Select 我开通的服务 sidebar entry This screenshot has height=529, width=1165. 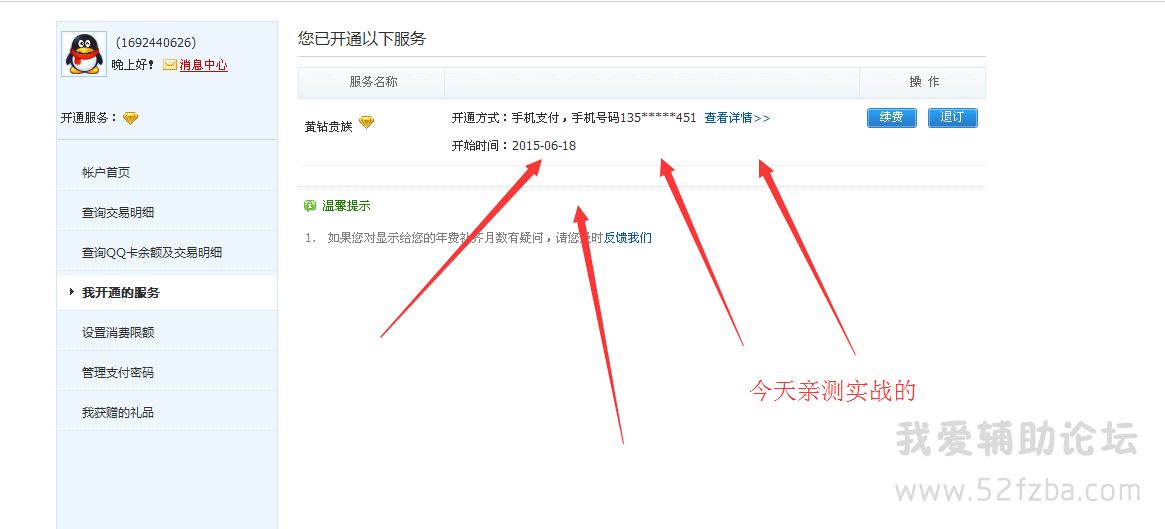pos(120,293)
